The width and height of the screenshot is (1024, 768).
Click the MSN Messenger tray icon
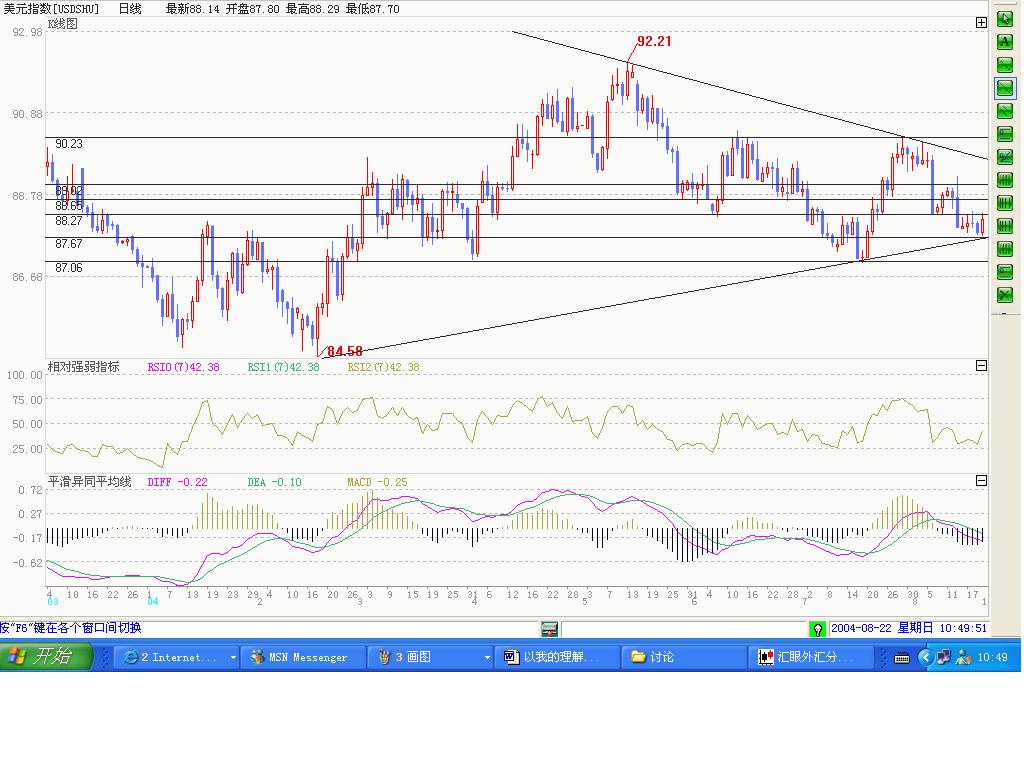coord(963,658)
